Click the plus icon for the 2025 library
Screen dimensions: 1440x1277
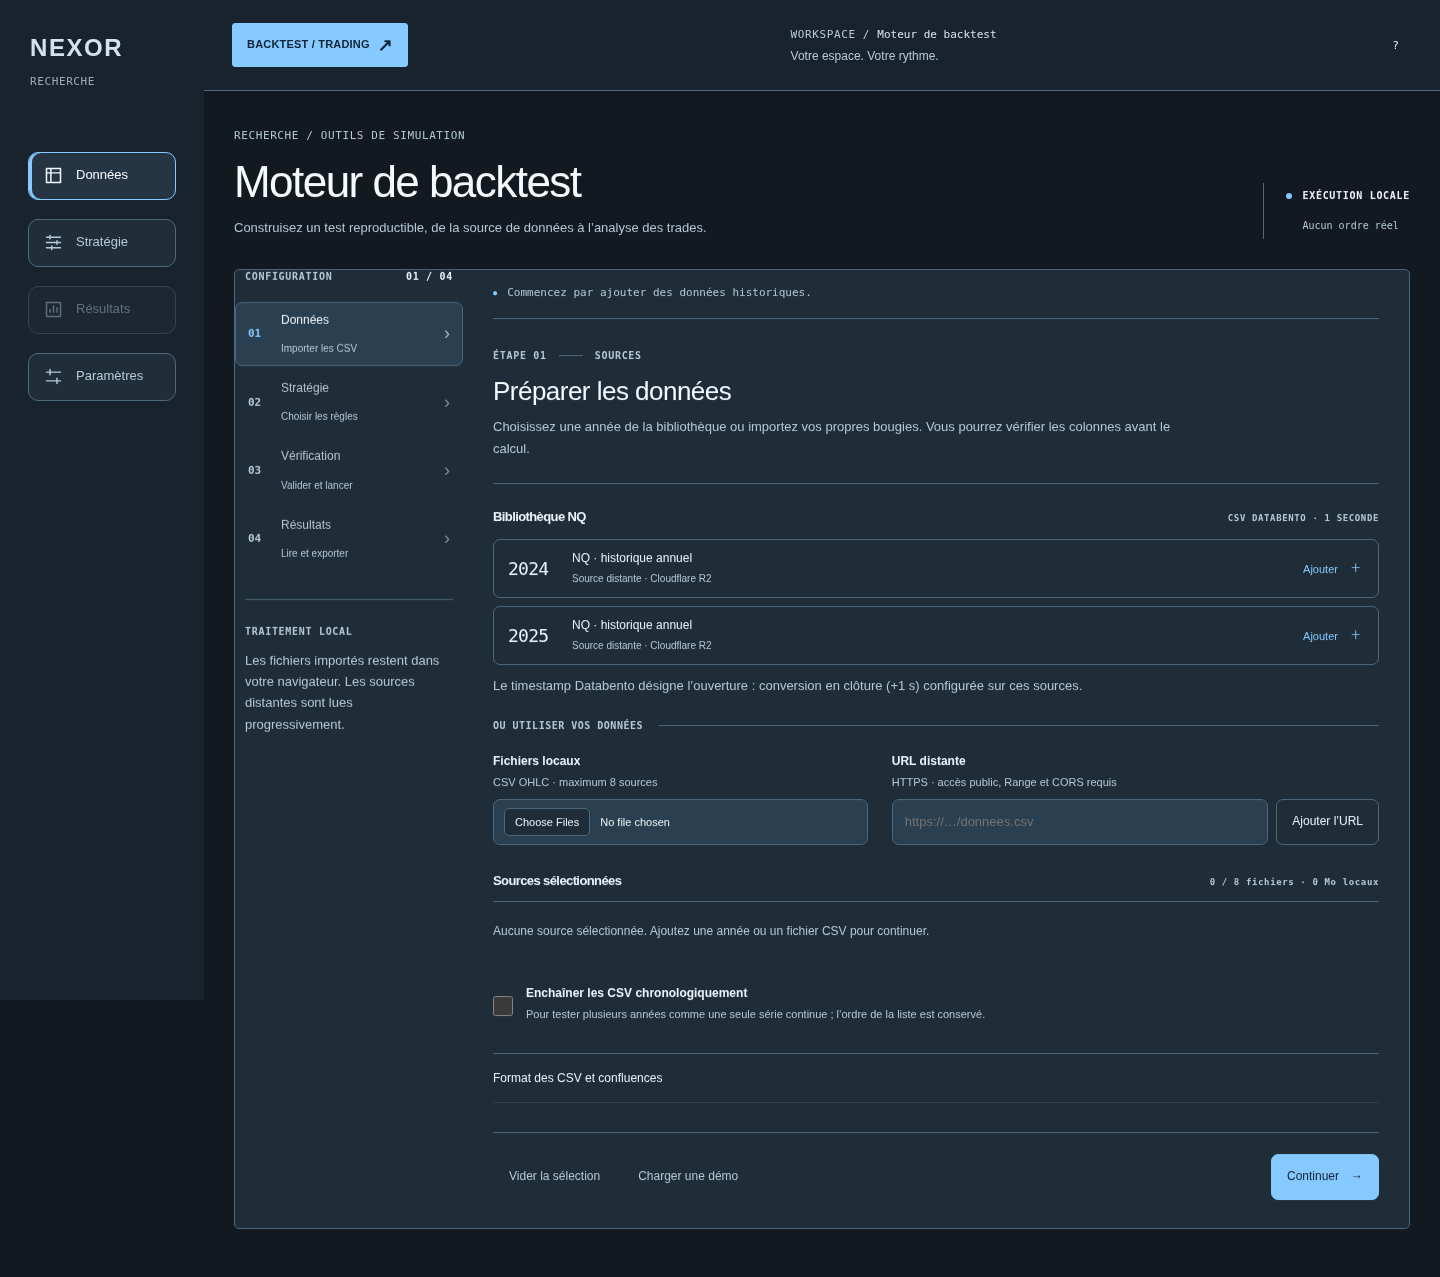coord(1356,635)
